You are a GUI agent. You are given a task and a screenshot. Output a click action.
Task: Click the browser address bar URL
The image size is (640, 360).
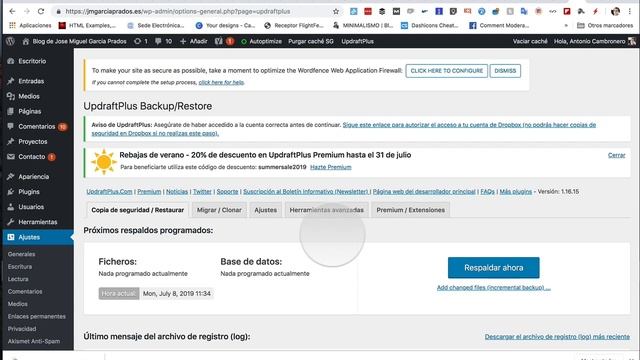point(178,11)
